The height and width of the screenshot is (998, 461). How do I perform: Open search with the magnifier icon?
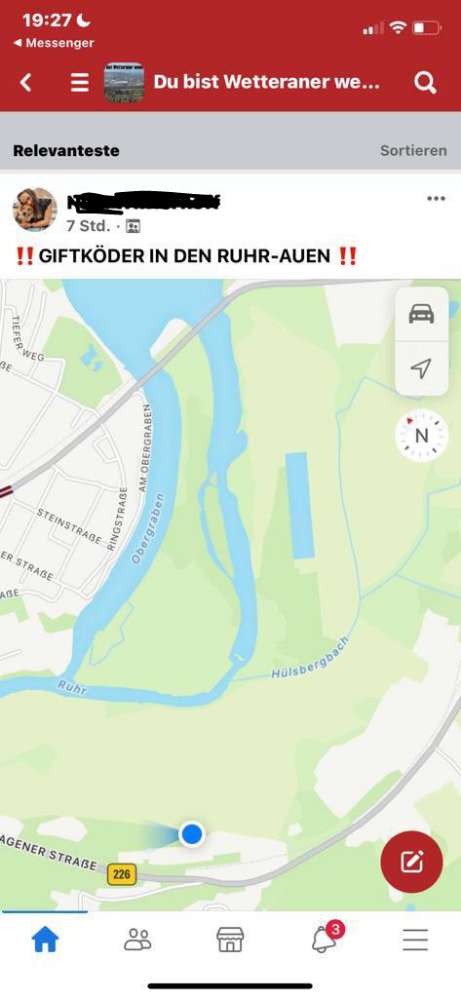[425, 82]
